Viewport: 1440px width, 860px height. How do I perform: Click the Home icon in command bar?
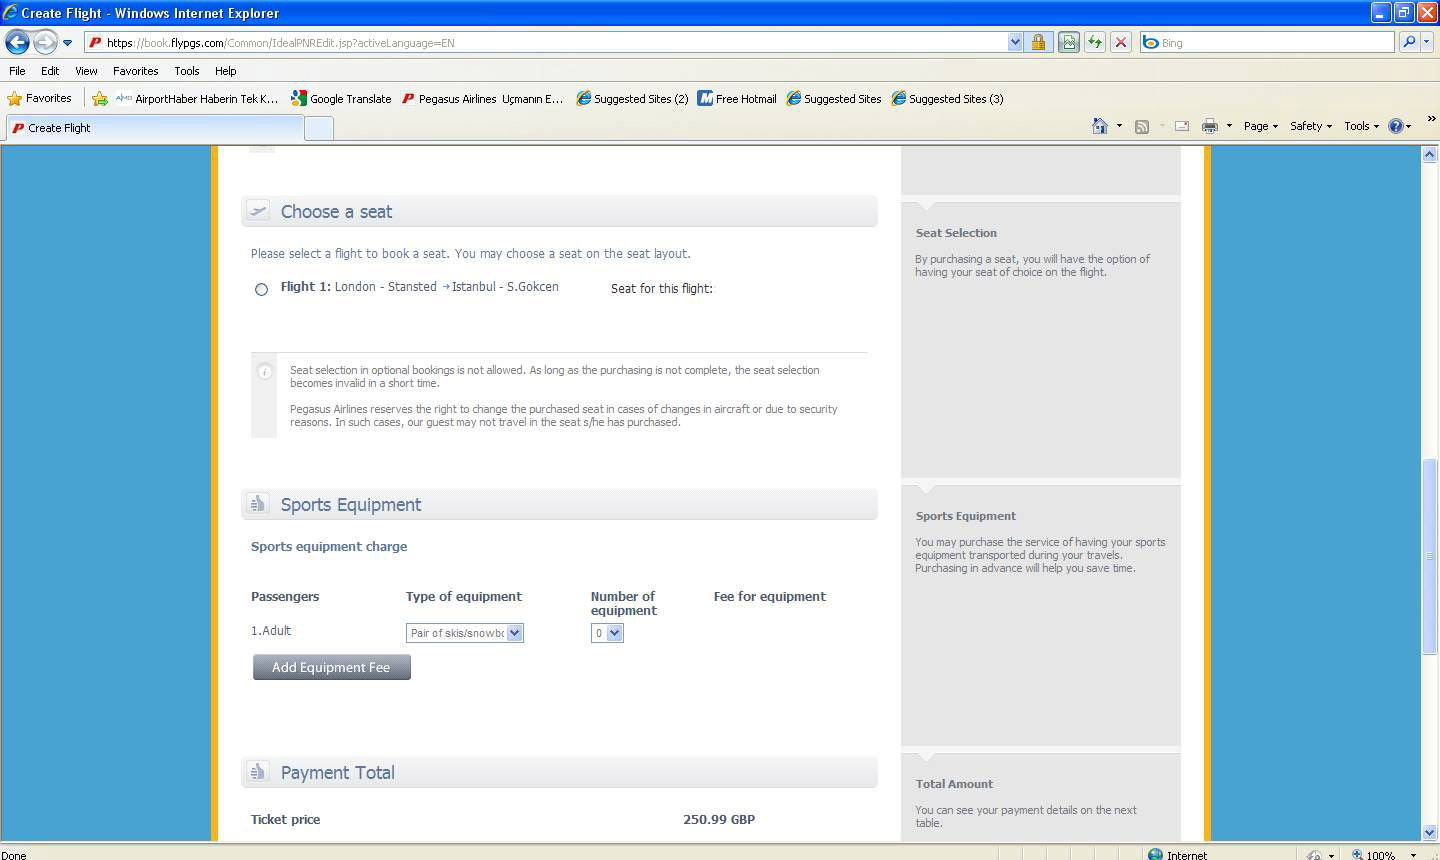click(1100, 126)
